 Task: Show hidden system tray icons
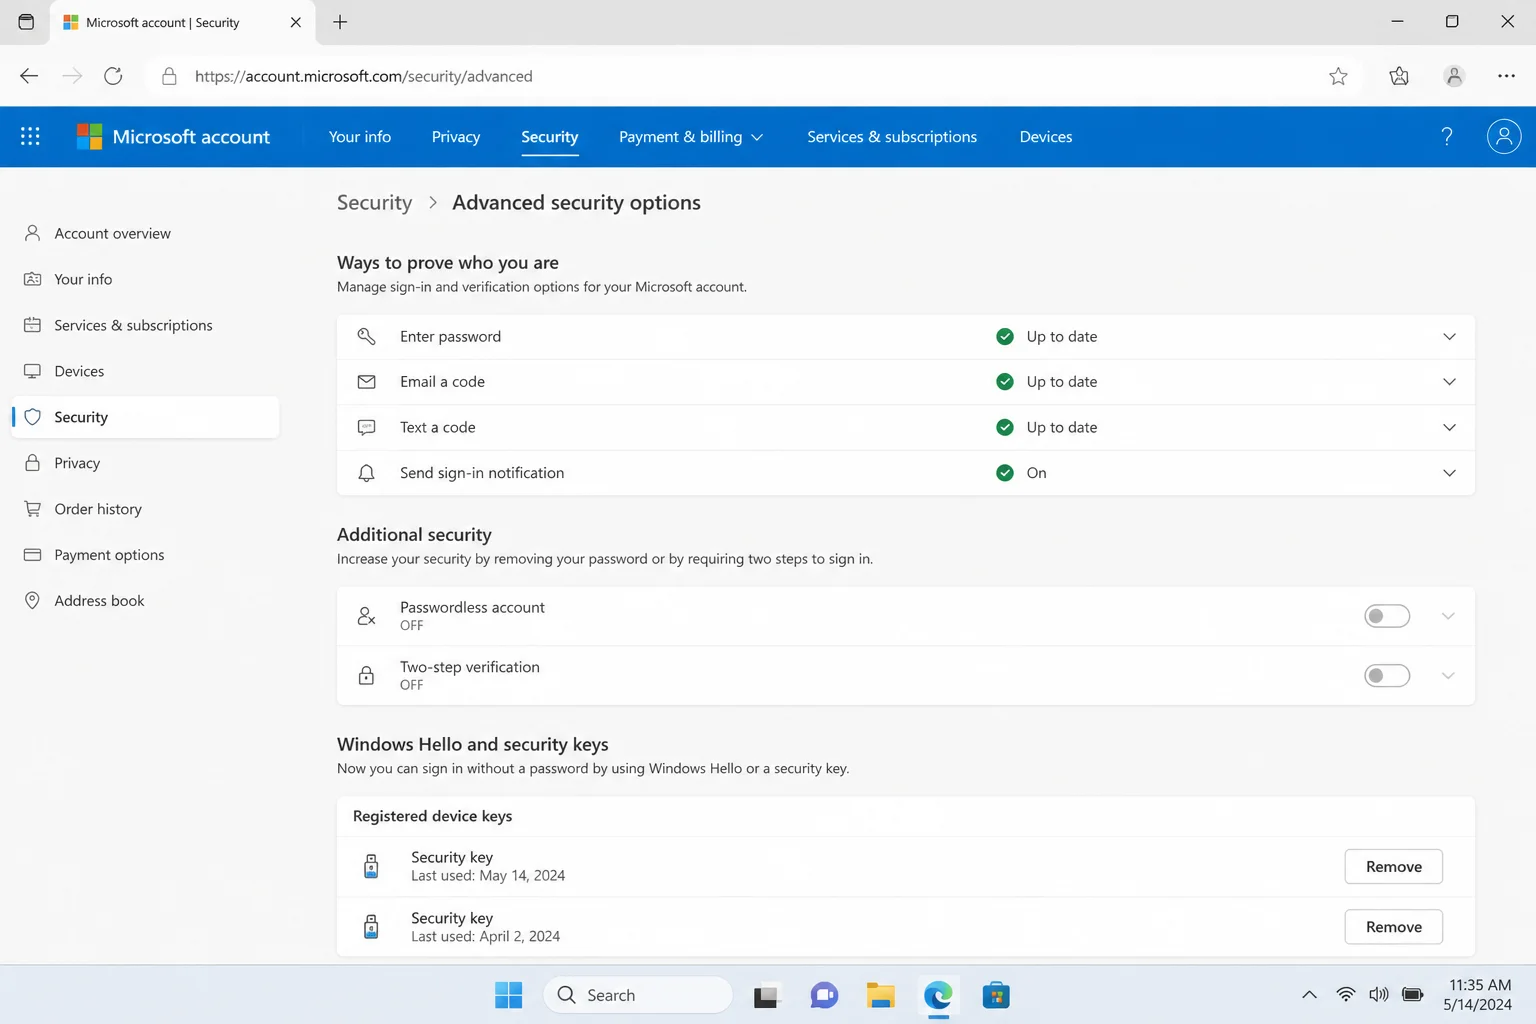1308,994
